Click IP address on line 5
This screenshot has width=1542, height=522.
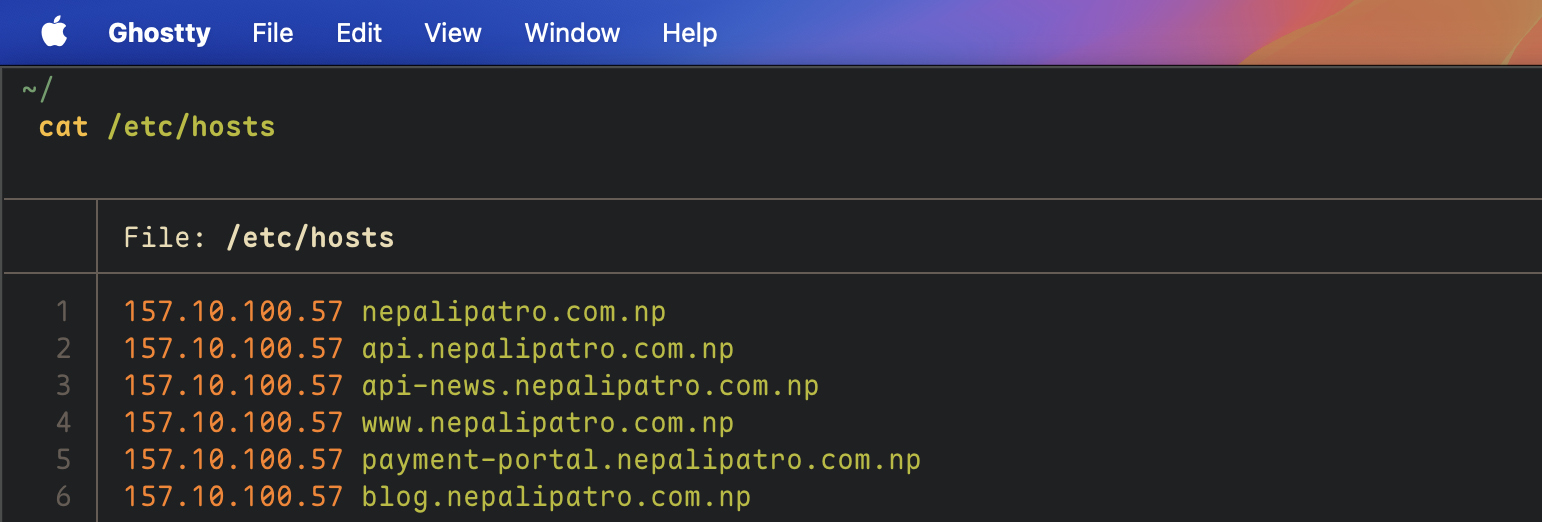(x=234, y=460)
